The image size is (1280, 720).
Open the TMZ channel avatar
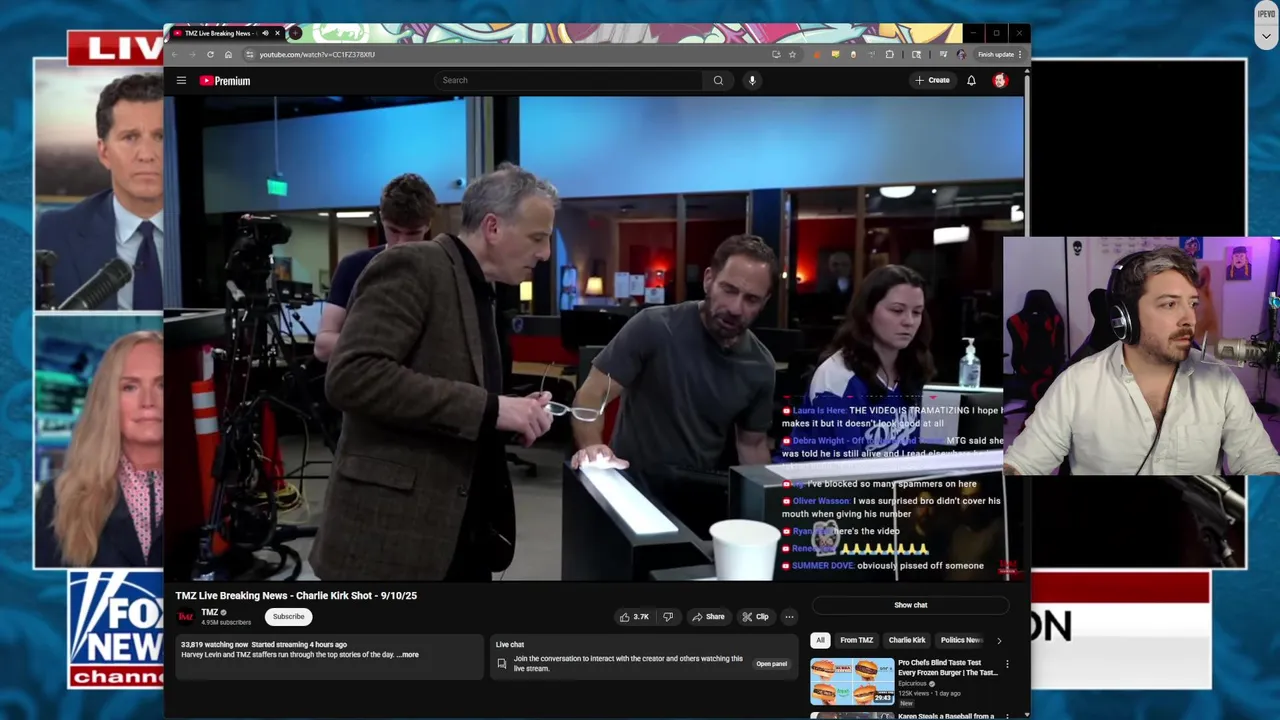(x=185, y=616)
